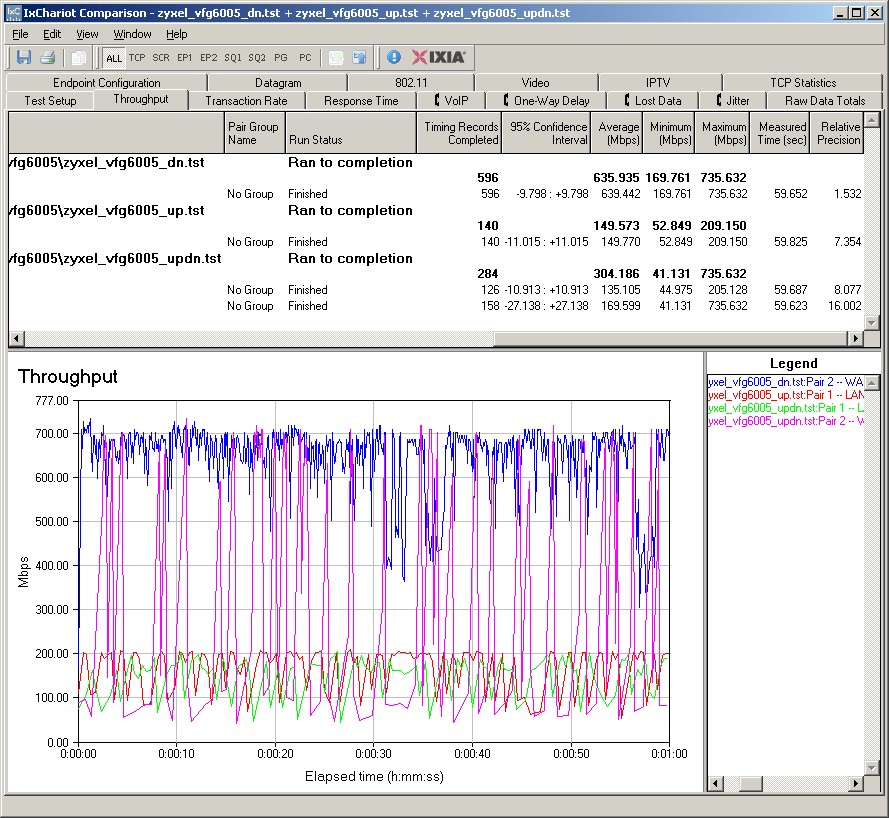889x818 pixels.
Task: Click legend horizontal scroll right arrow
Action: click(x=857, y=783)
